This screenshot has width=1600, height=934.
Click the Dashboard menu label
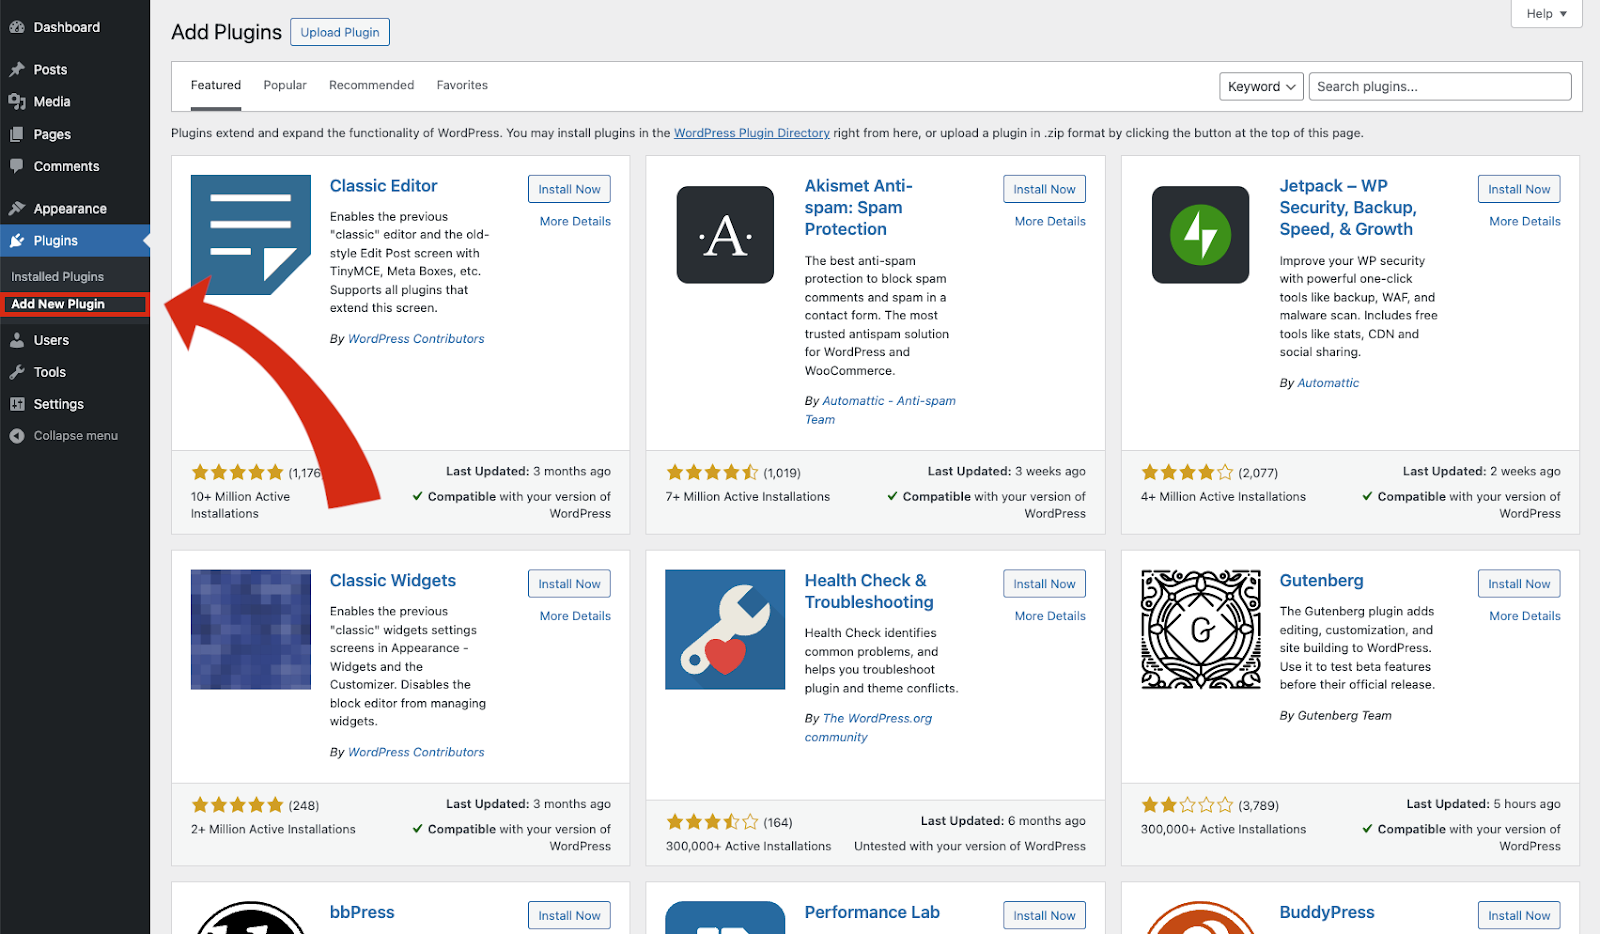[67, 27]
